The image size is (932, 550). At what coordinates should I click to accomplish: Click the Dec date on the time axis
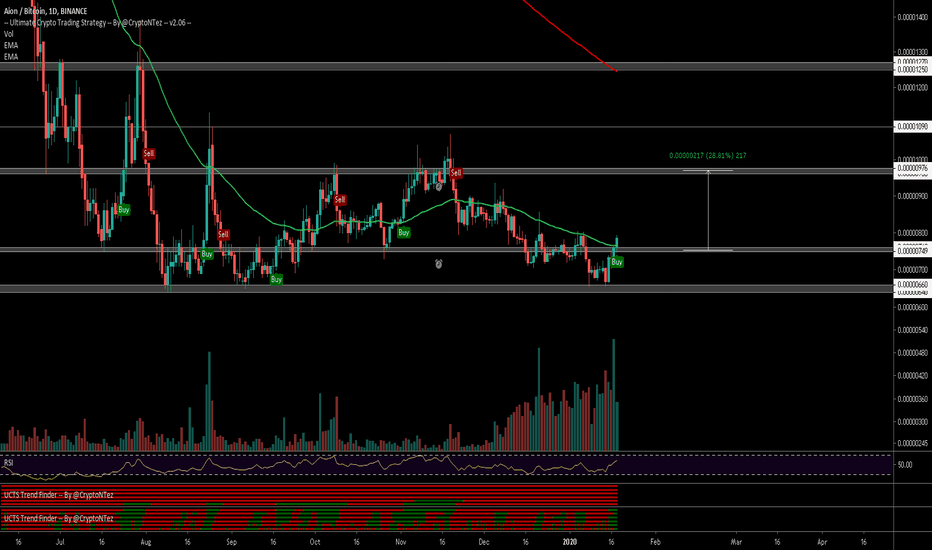coord(484,542)
